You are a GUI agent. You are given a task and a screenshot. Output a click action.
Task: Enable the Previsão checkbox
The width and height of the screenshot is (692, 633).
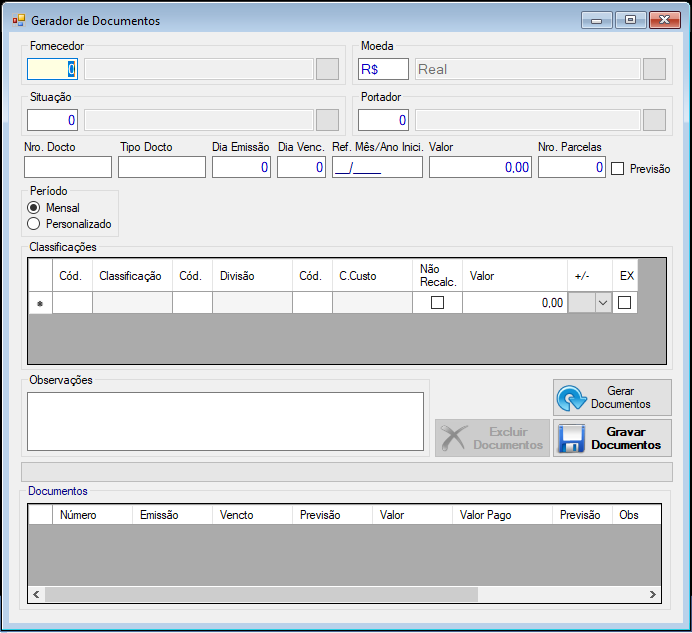click(x=617, y=168)
